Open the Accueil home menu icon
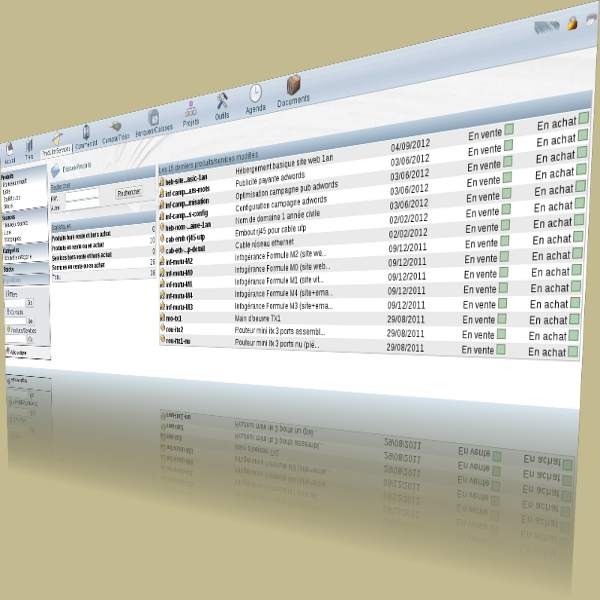Screen dimensions: 600x600 [x=10, y=150]
